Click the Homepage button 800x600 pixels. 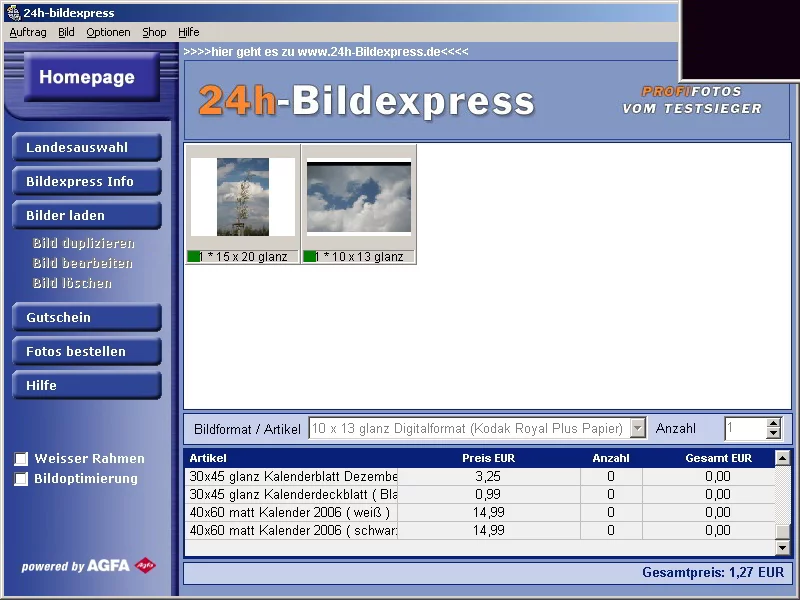point(91,77)
